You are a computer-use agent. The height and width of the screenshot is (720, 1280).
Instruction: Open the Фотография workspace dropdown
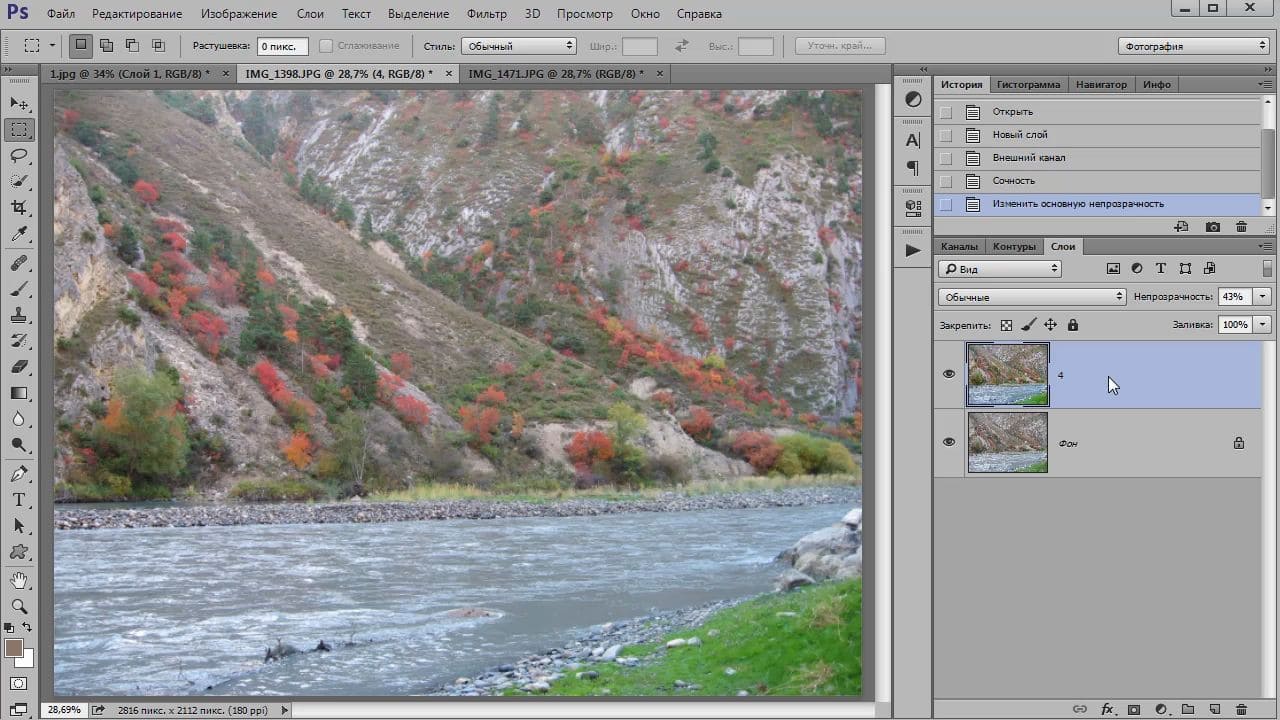point(1193,46)
